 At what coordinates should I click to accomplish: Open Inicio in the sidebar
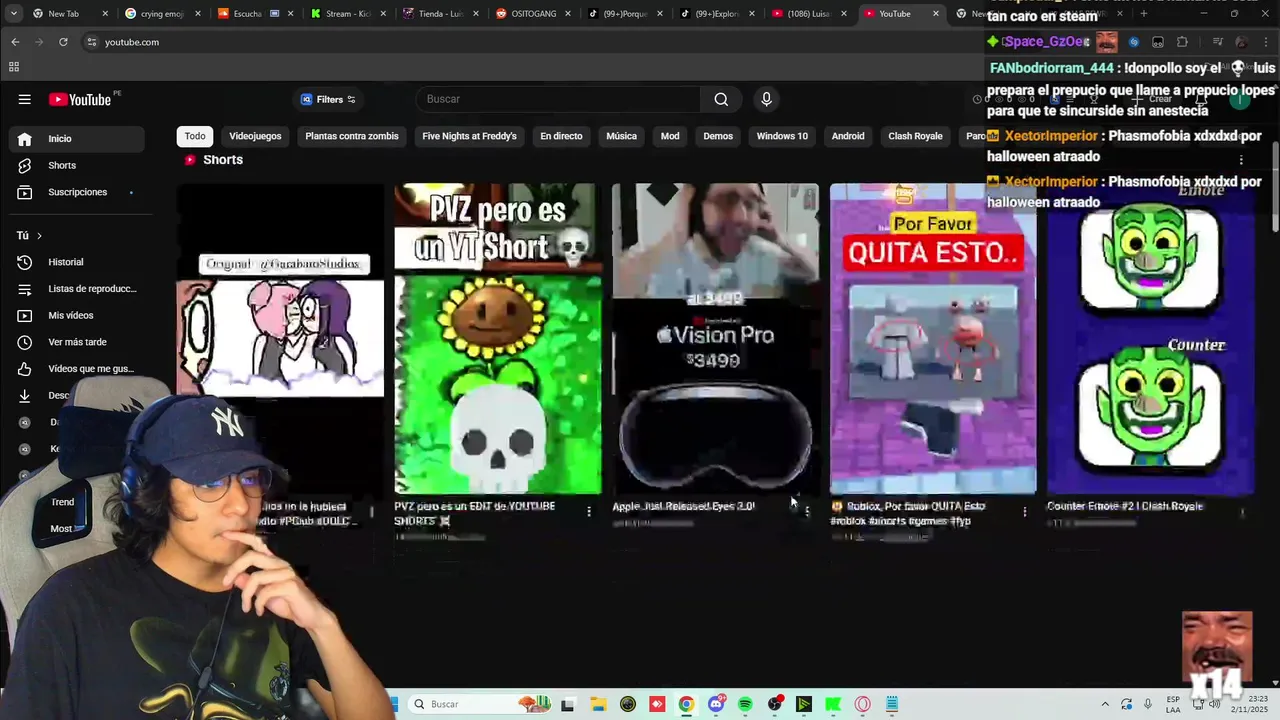(x=76, y=139)
